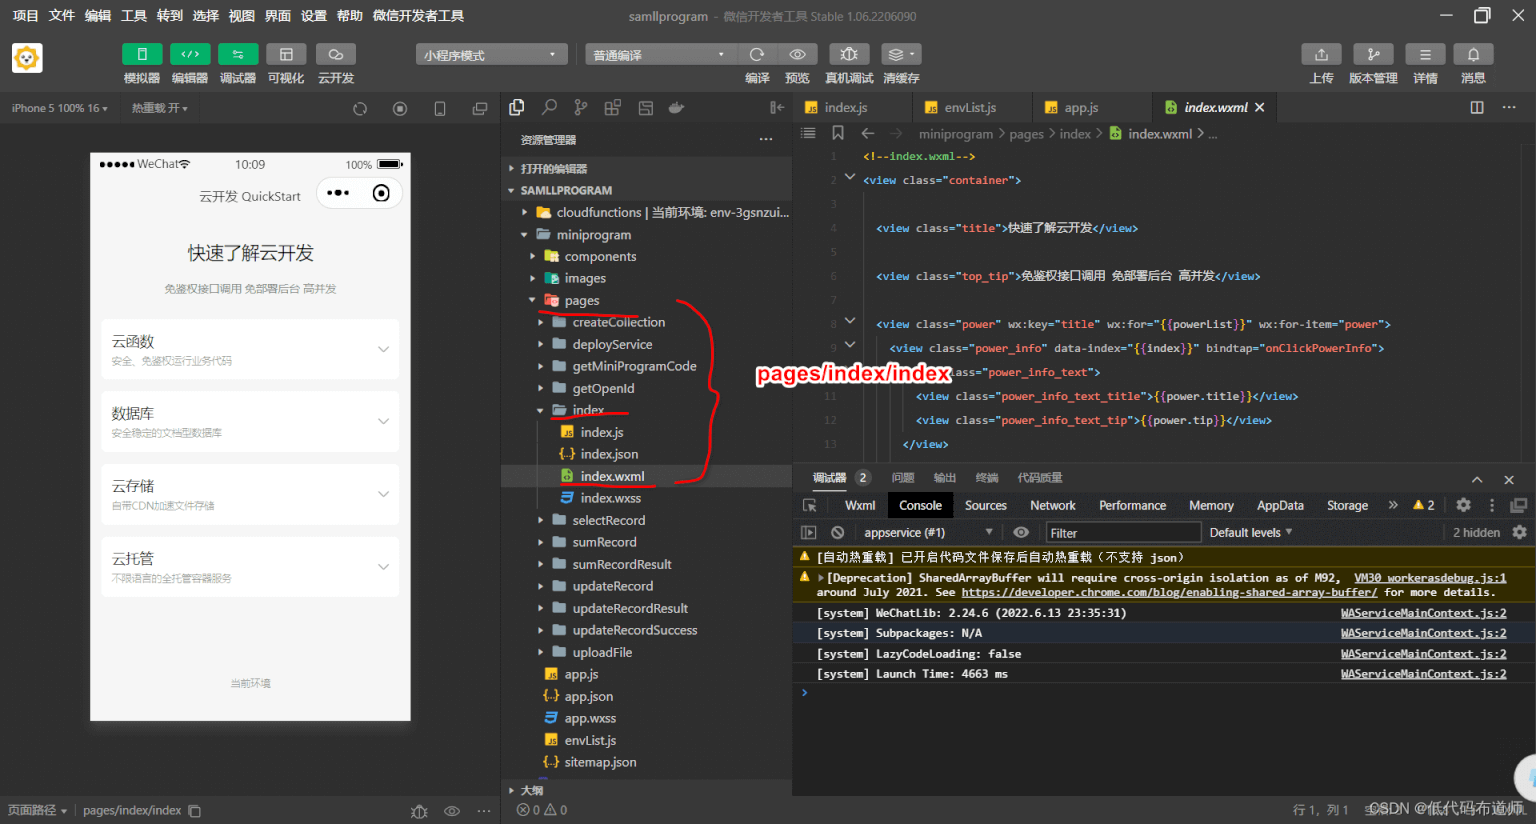Toggle the debugger panel button
The width and height of the screenshot is (1536, 824).
pos(238,54)
